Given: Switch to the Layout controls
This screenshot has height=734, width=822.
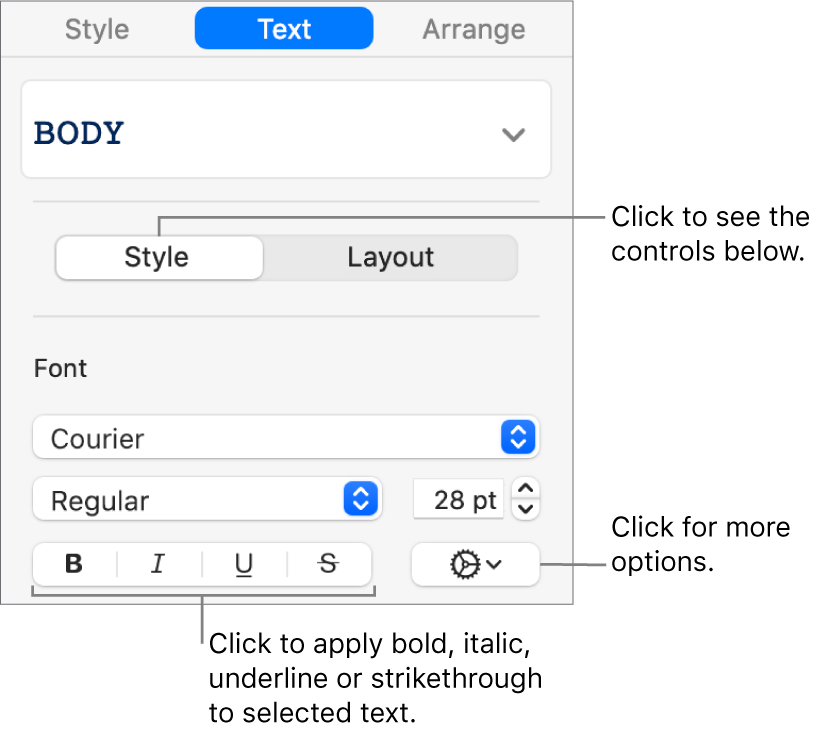Looking at the screenshot, I should click(x=391, y=257).
